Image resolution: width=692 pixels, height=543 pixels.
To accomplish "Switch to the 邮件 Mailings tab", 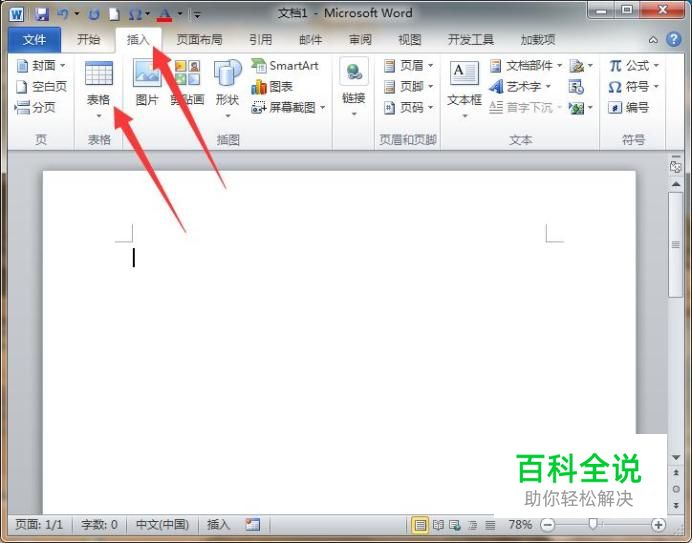I will [x=310, y=40].
